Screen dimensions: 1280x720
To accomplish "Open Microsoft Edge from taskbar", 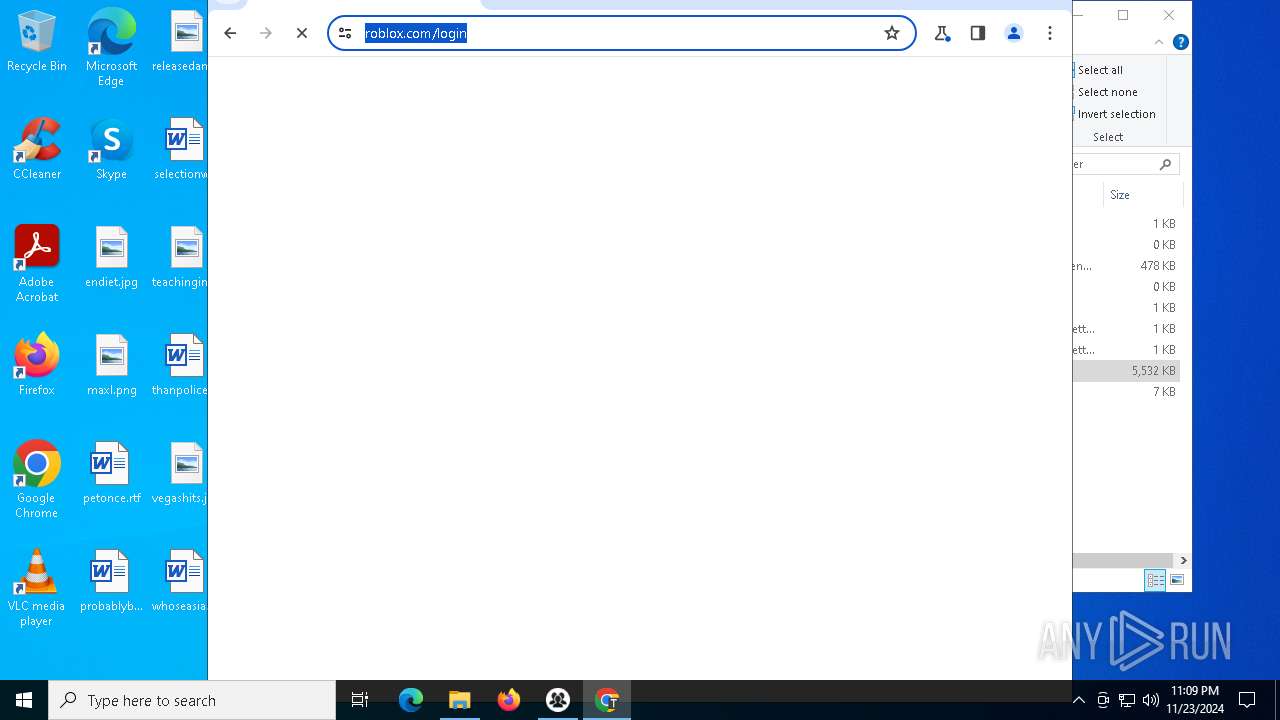I will tap(411, 700).
